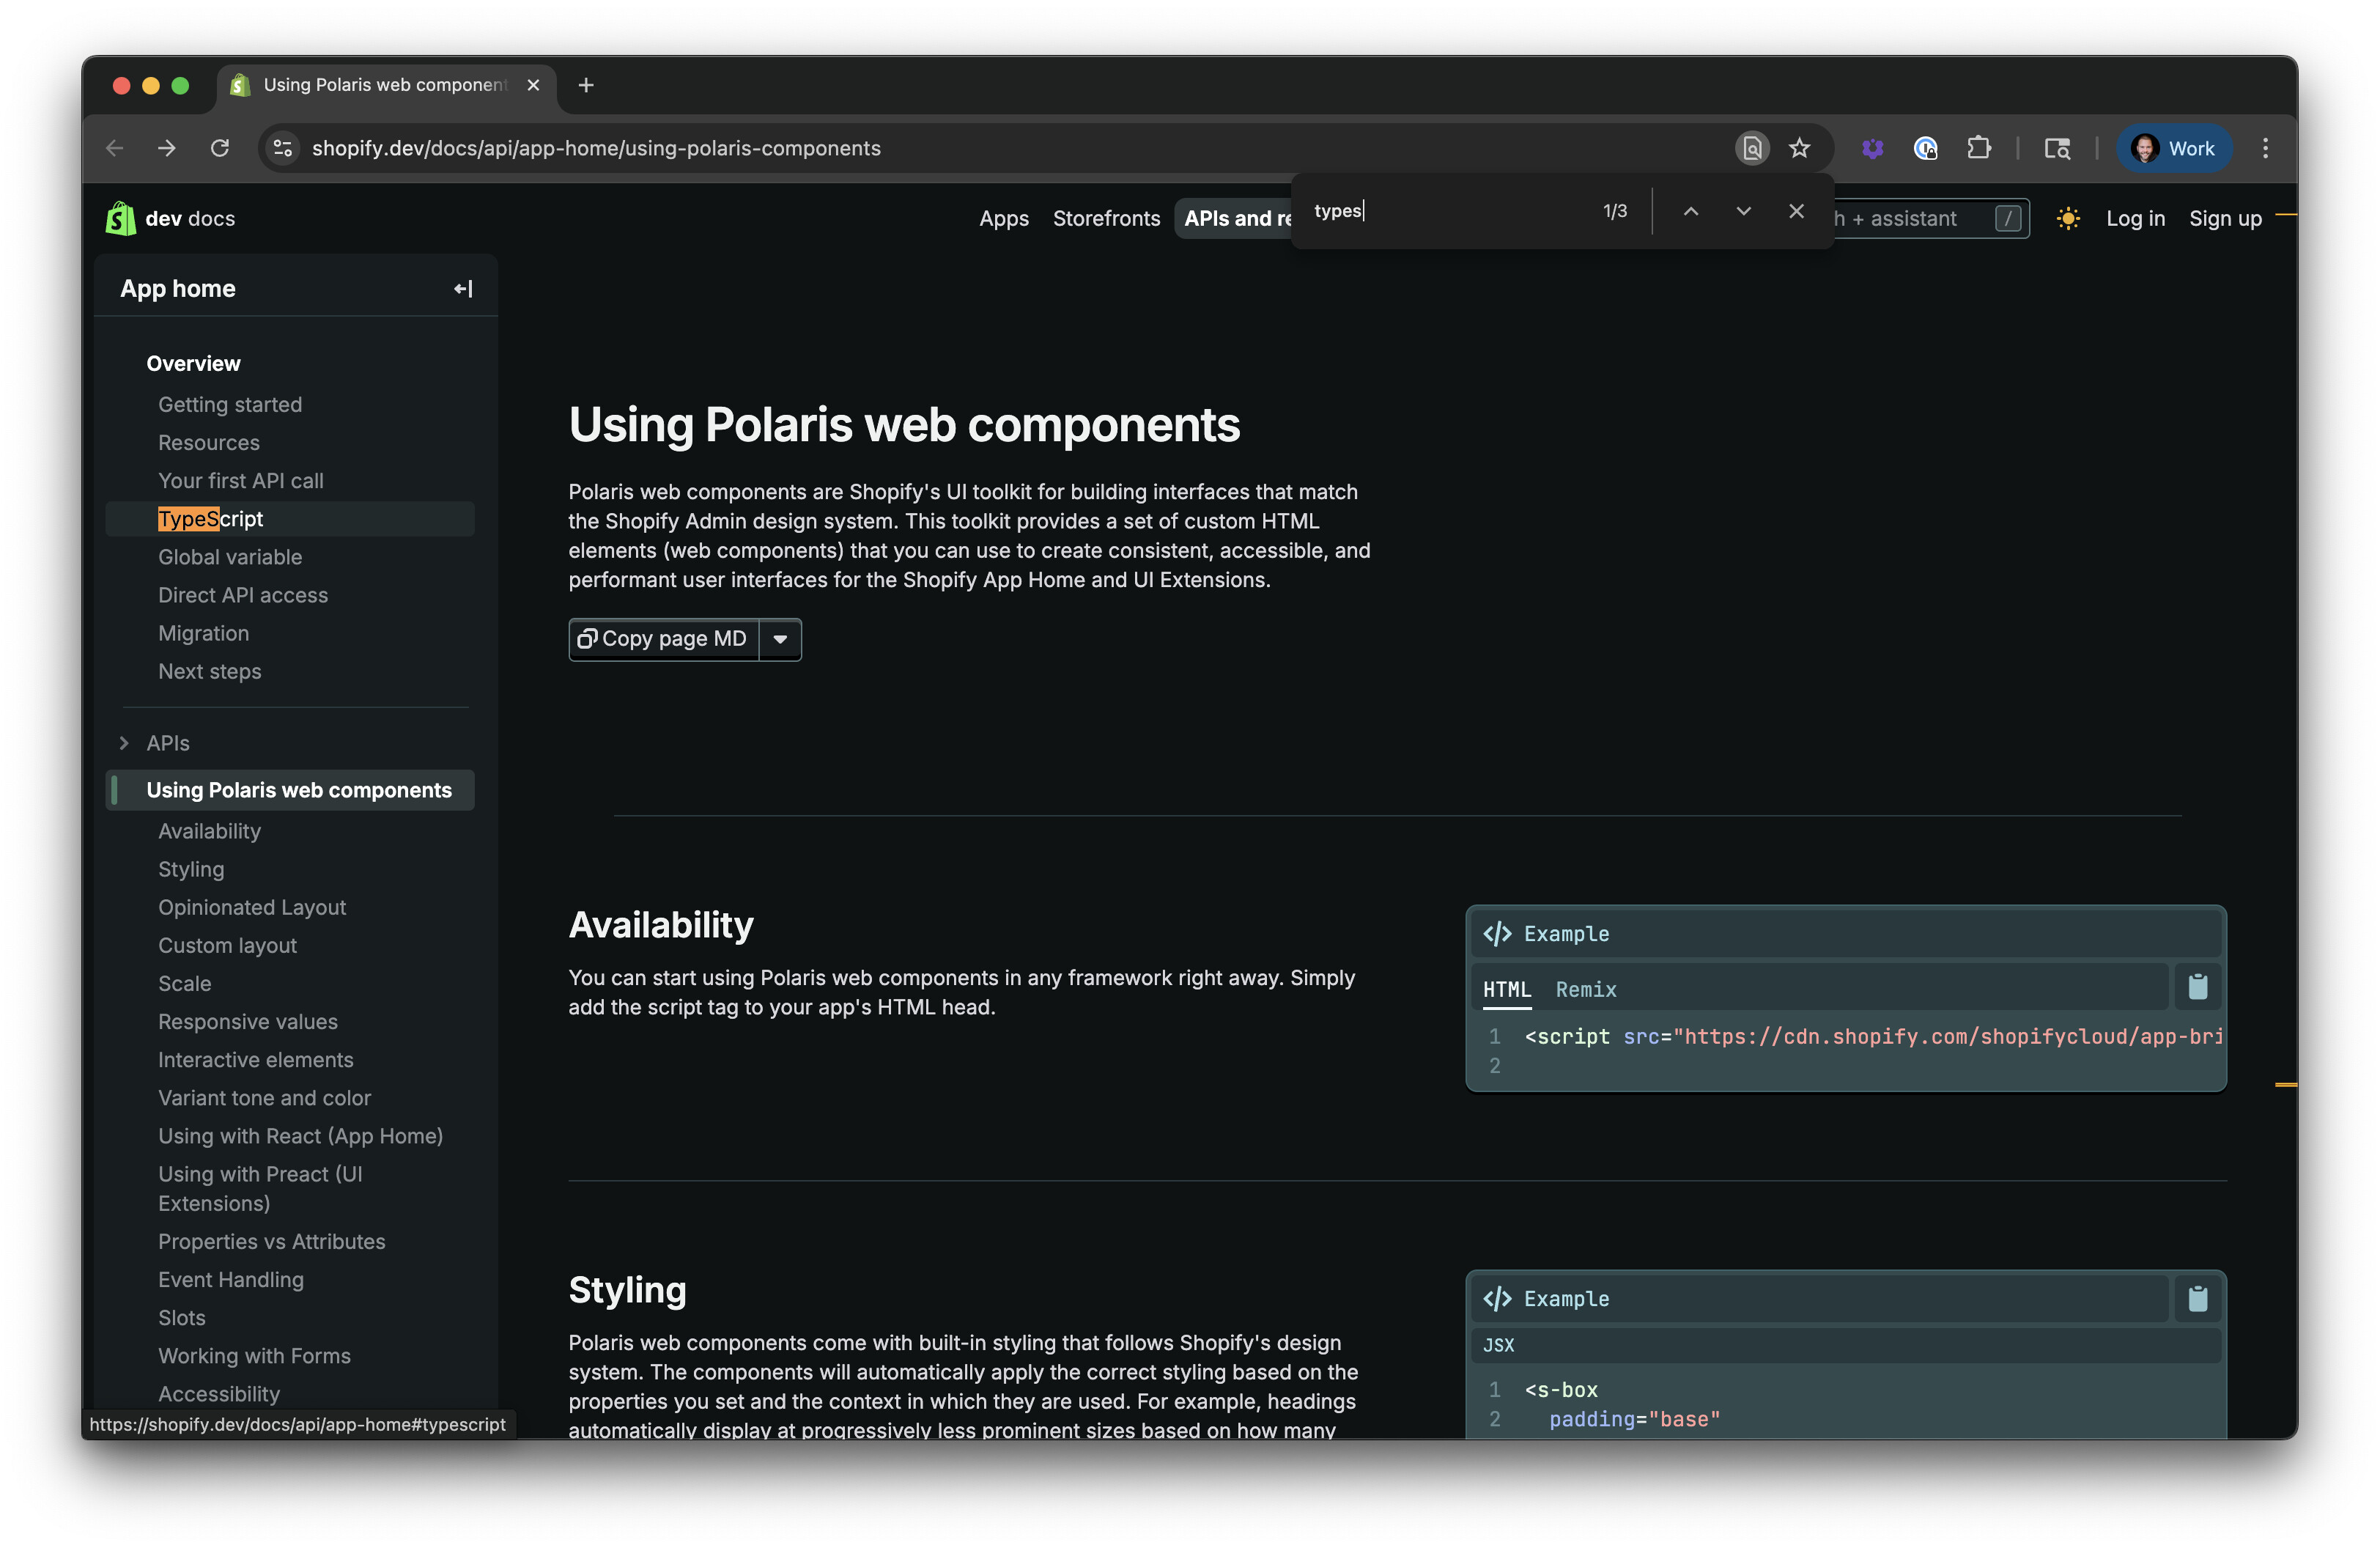This screenshot has width=2380, height=1548.
Task: Open the Global variable sidebar link
Action: [230, 557]
